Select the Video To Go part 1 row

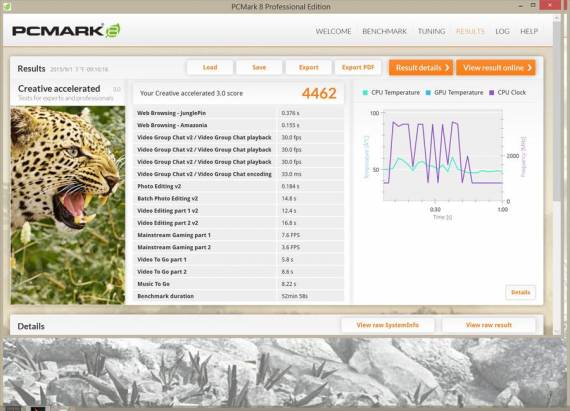click(239, 259)
